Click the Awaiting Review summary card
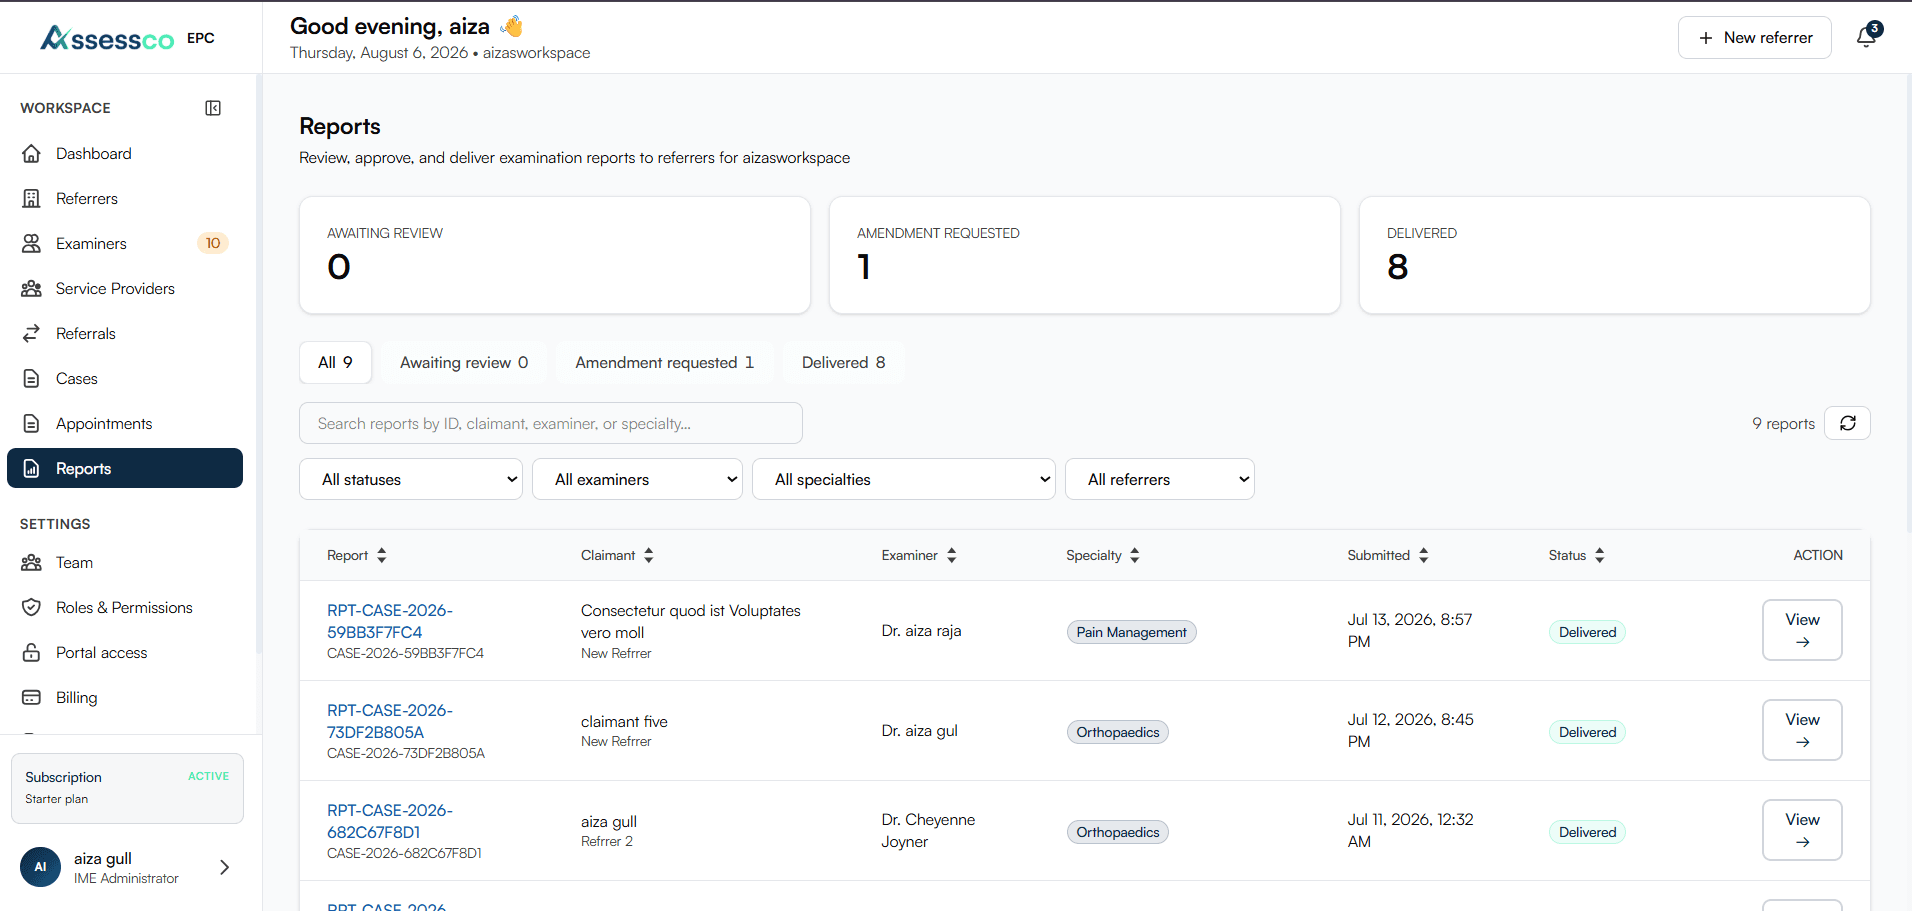1912x911 pixels. coord(555,255)
